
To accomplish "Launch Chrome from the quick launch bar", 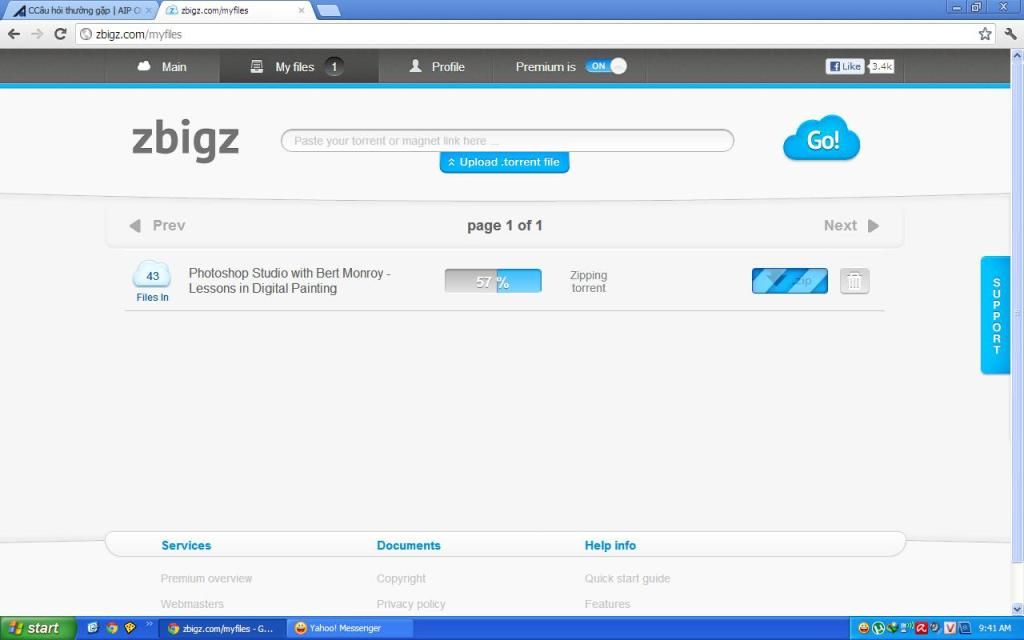I will coord(112,628).
